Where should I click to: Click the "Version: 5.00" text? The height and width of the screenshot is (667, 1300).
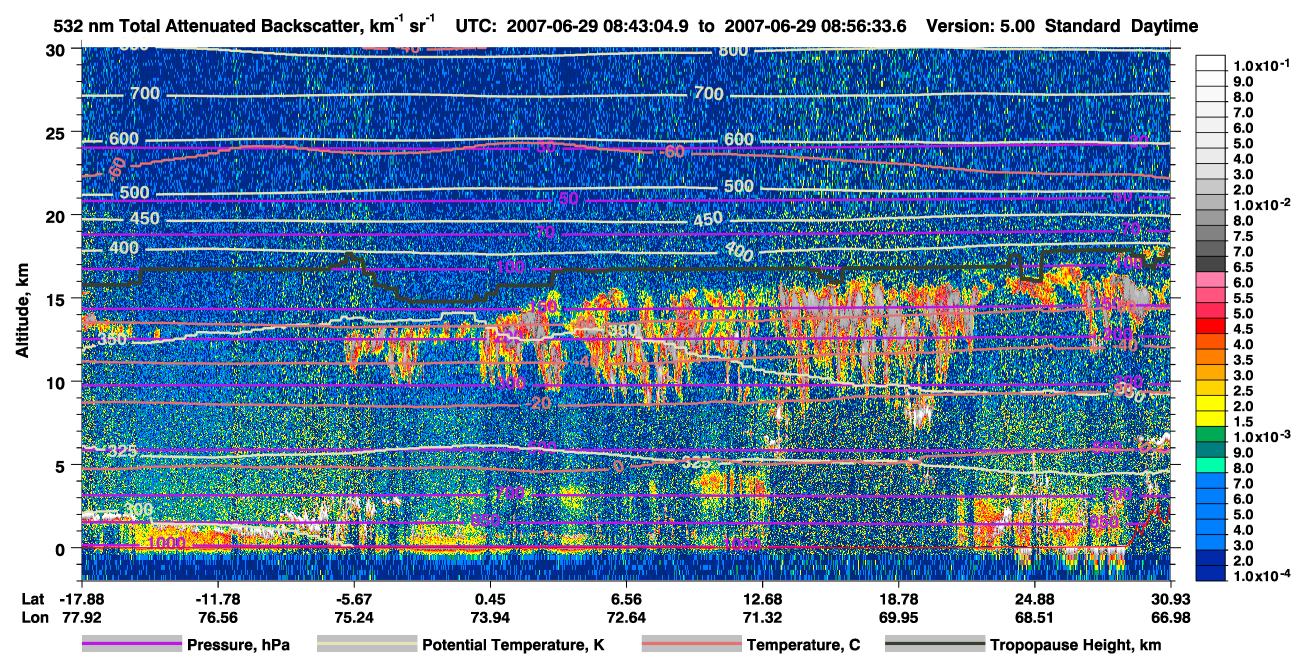(981, 26)
